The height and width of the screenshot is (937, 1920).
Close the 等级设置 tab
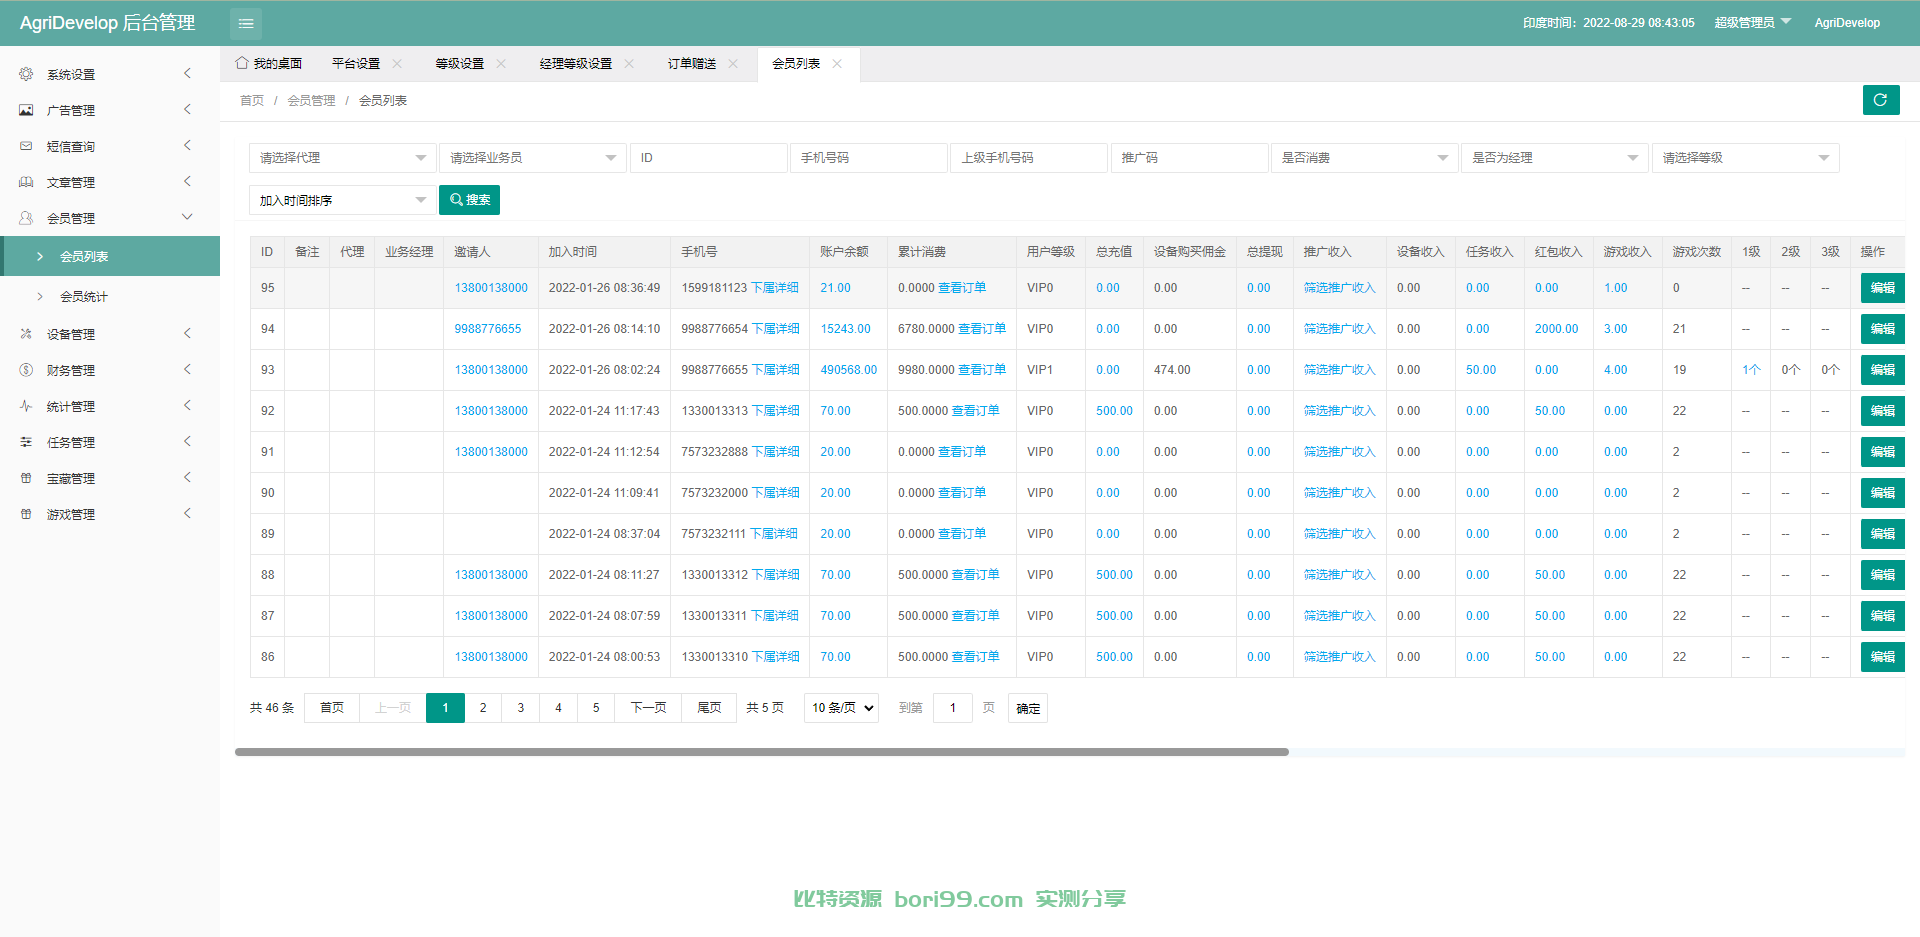(501, 64)
